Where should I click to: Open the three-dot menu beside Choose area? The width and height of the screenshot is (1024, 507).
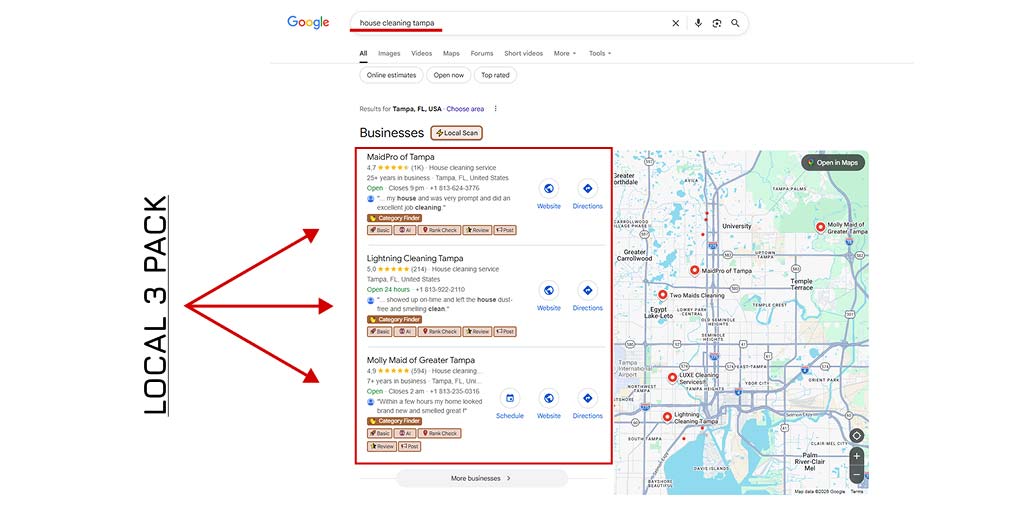[x=496, y=109]
